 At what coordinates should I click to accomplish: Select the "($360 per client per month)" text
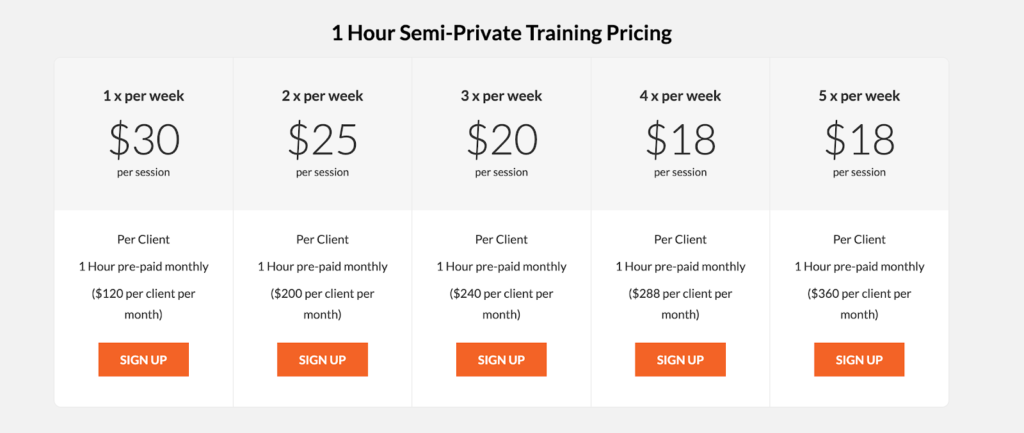(859, 304)
